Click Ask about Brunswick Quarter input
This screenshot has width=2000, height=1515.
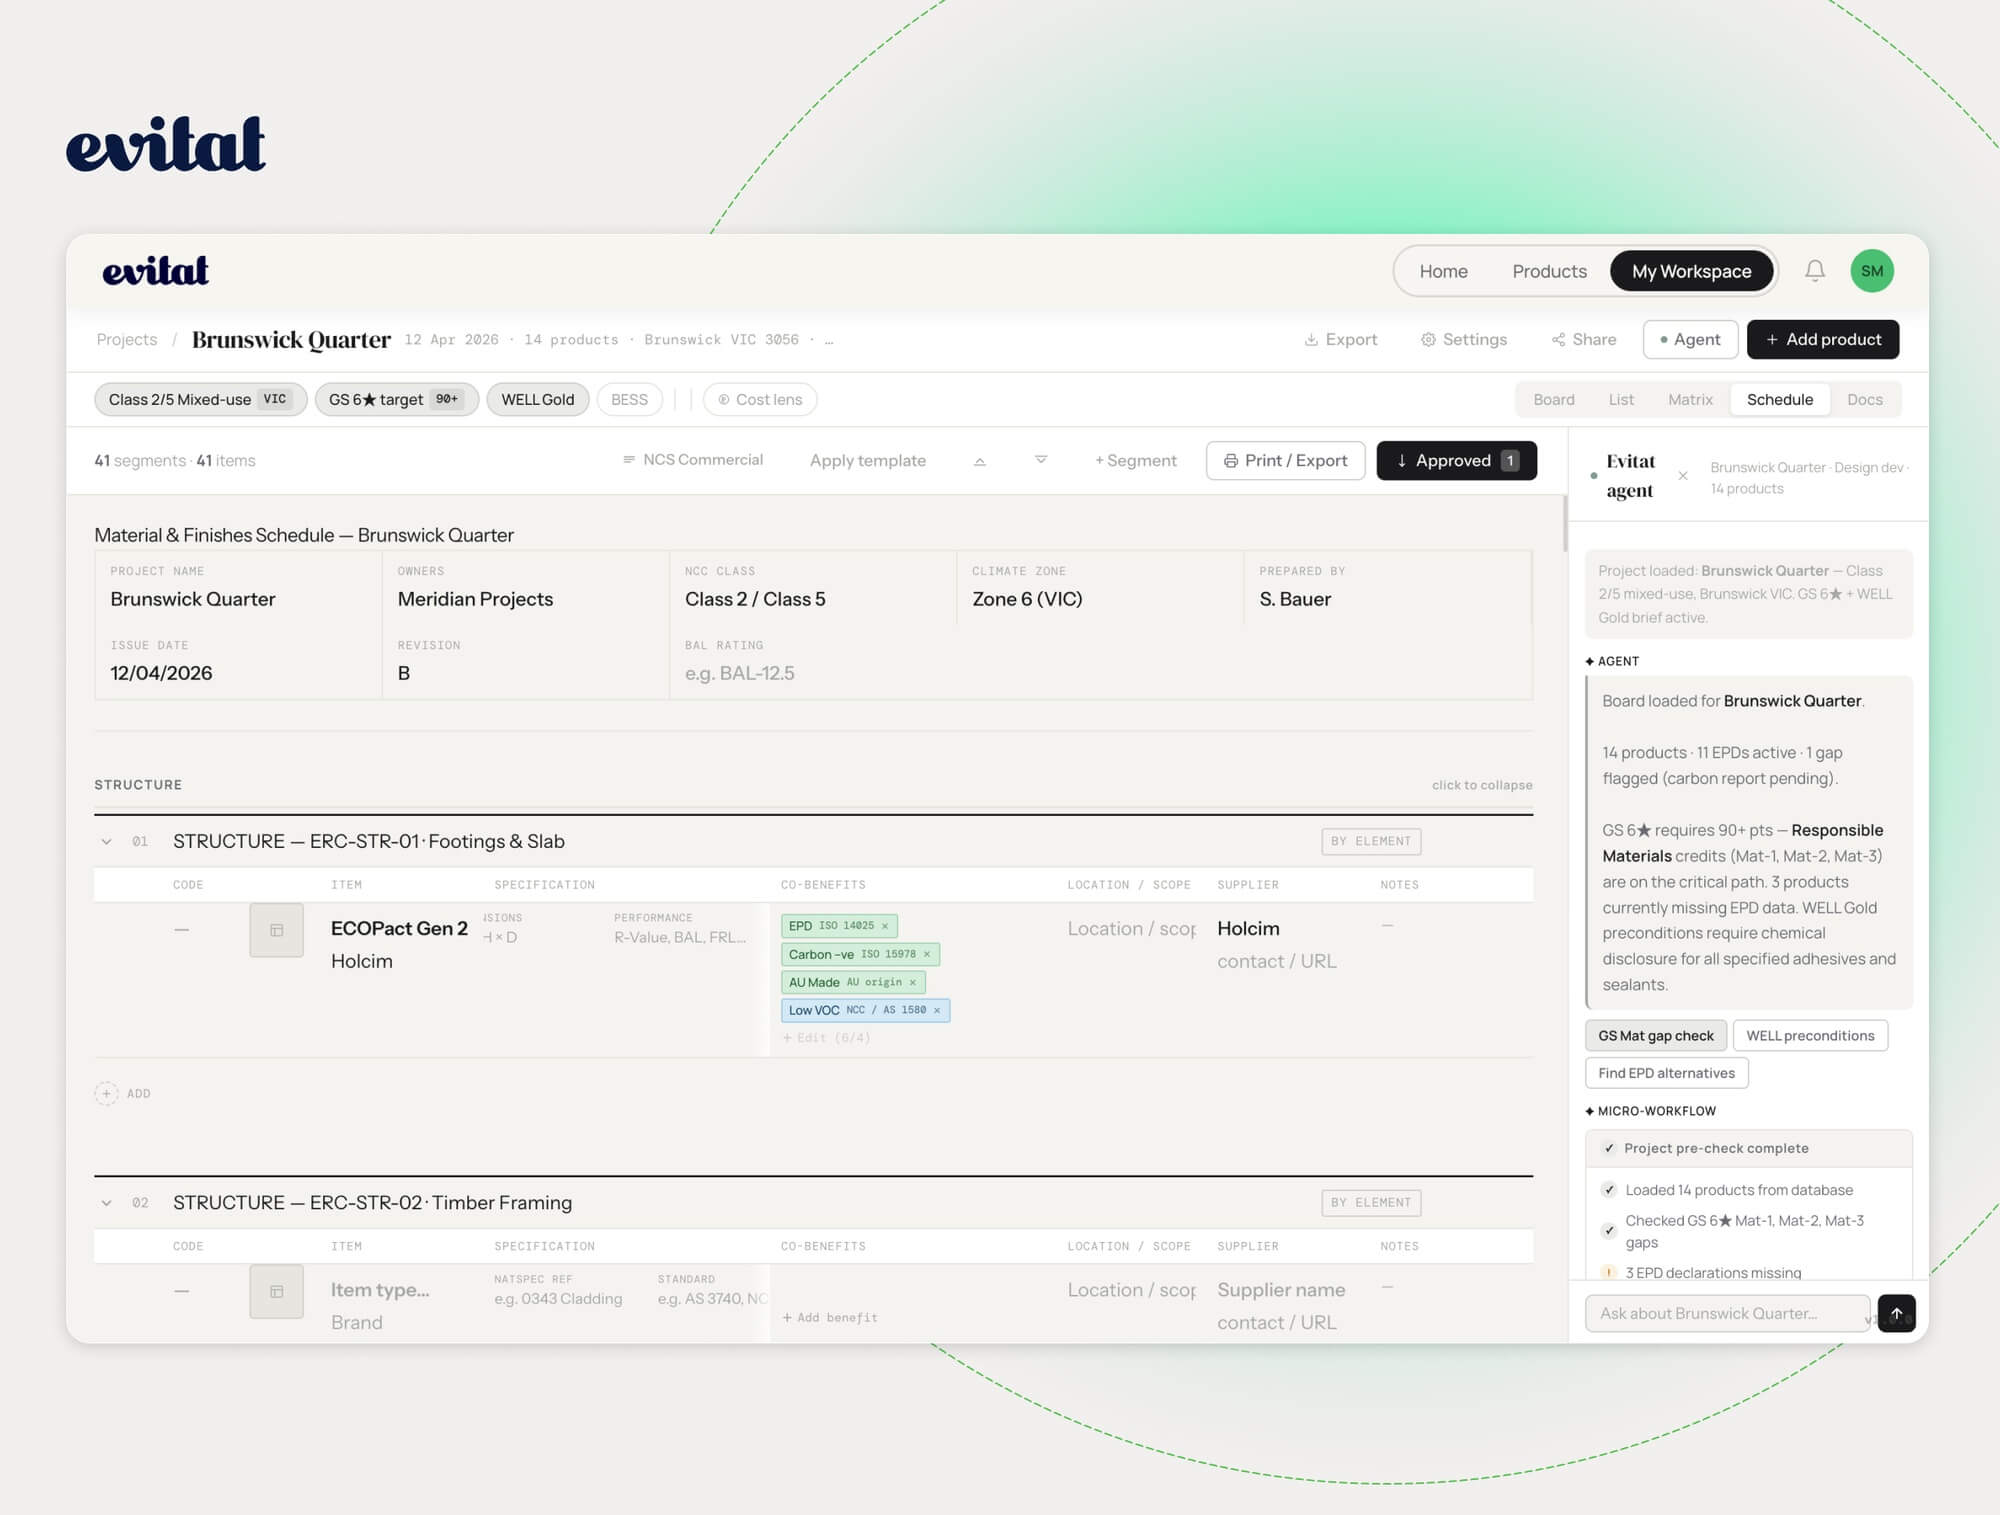click(1727, 1313)
